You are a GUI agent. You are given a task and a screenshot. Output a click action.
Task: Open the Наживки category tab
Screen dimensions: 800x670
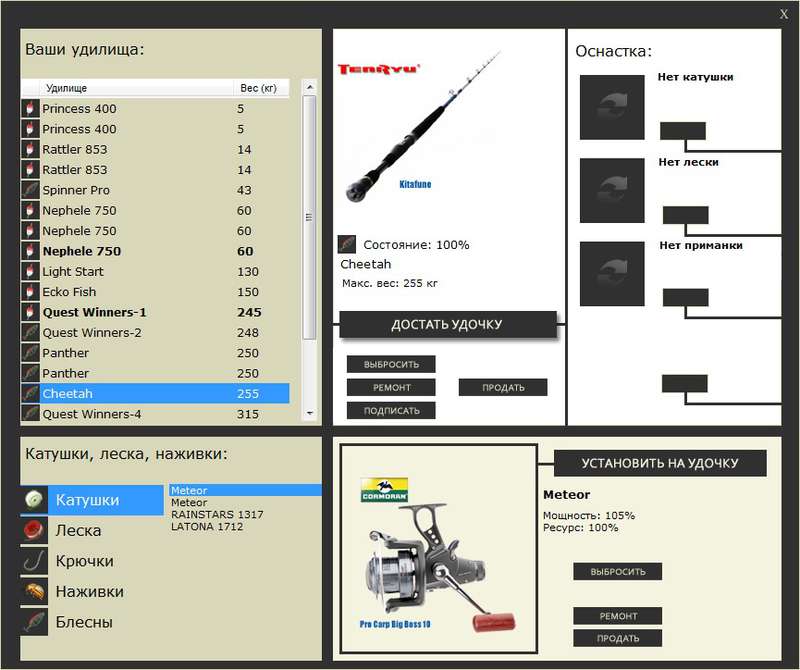pos(92,592)
